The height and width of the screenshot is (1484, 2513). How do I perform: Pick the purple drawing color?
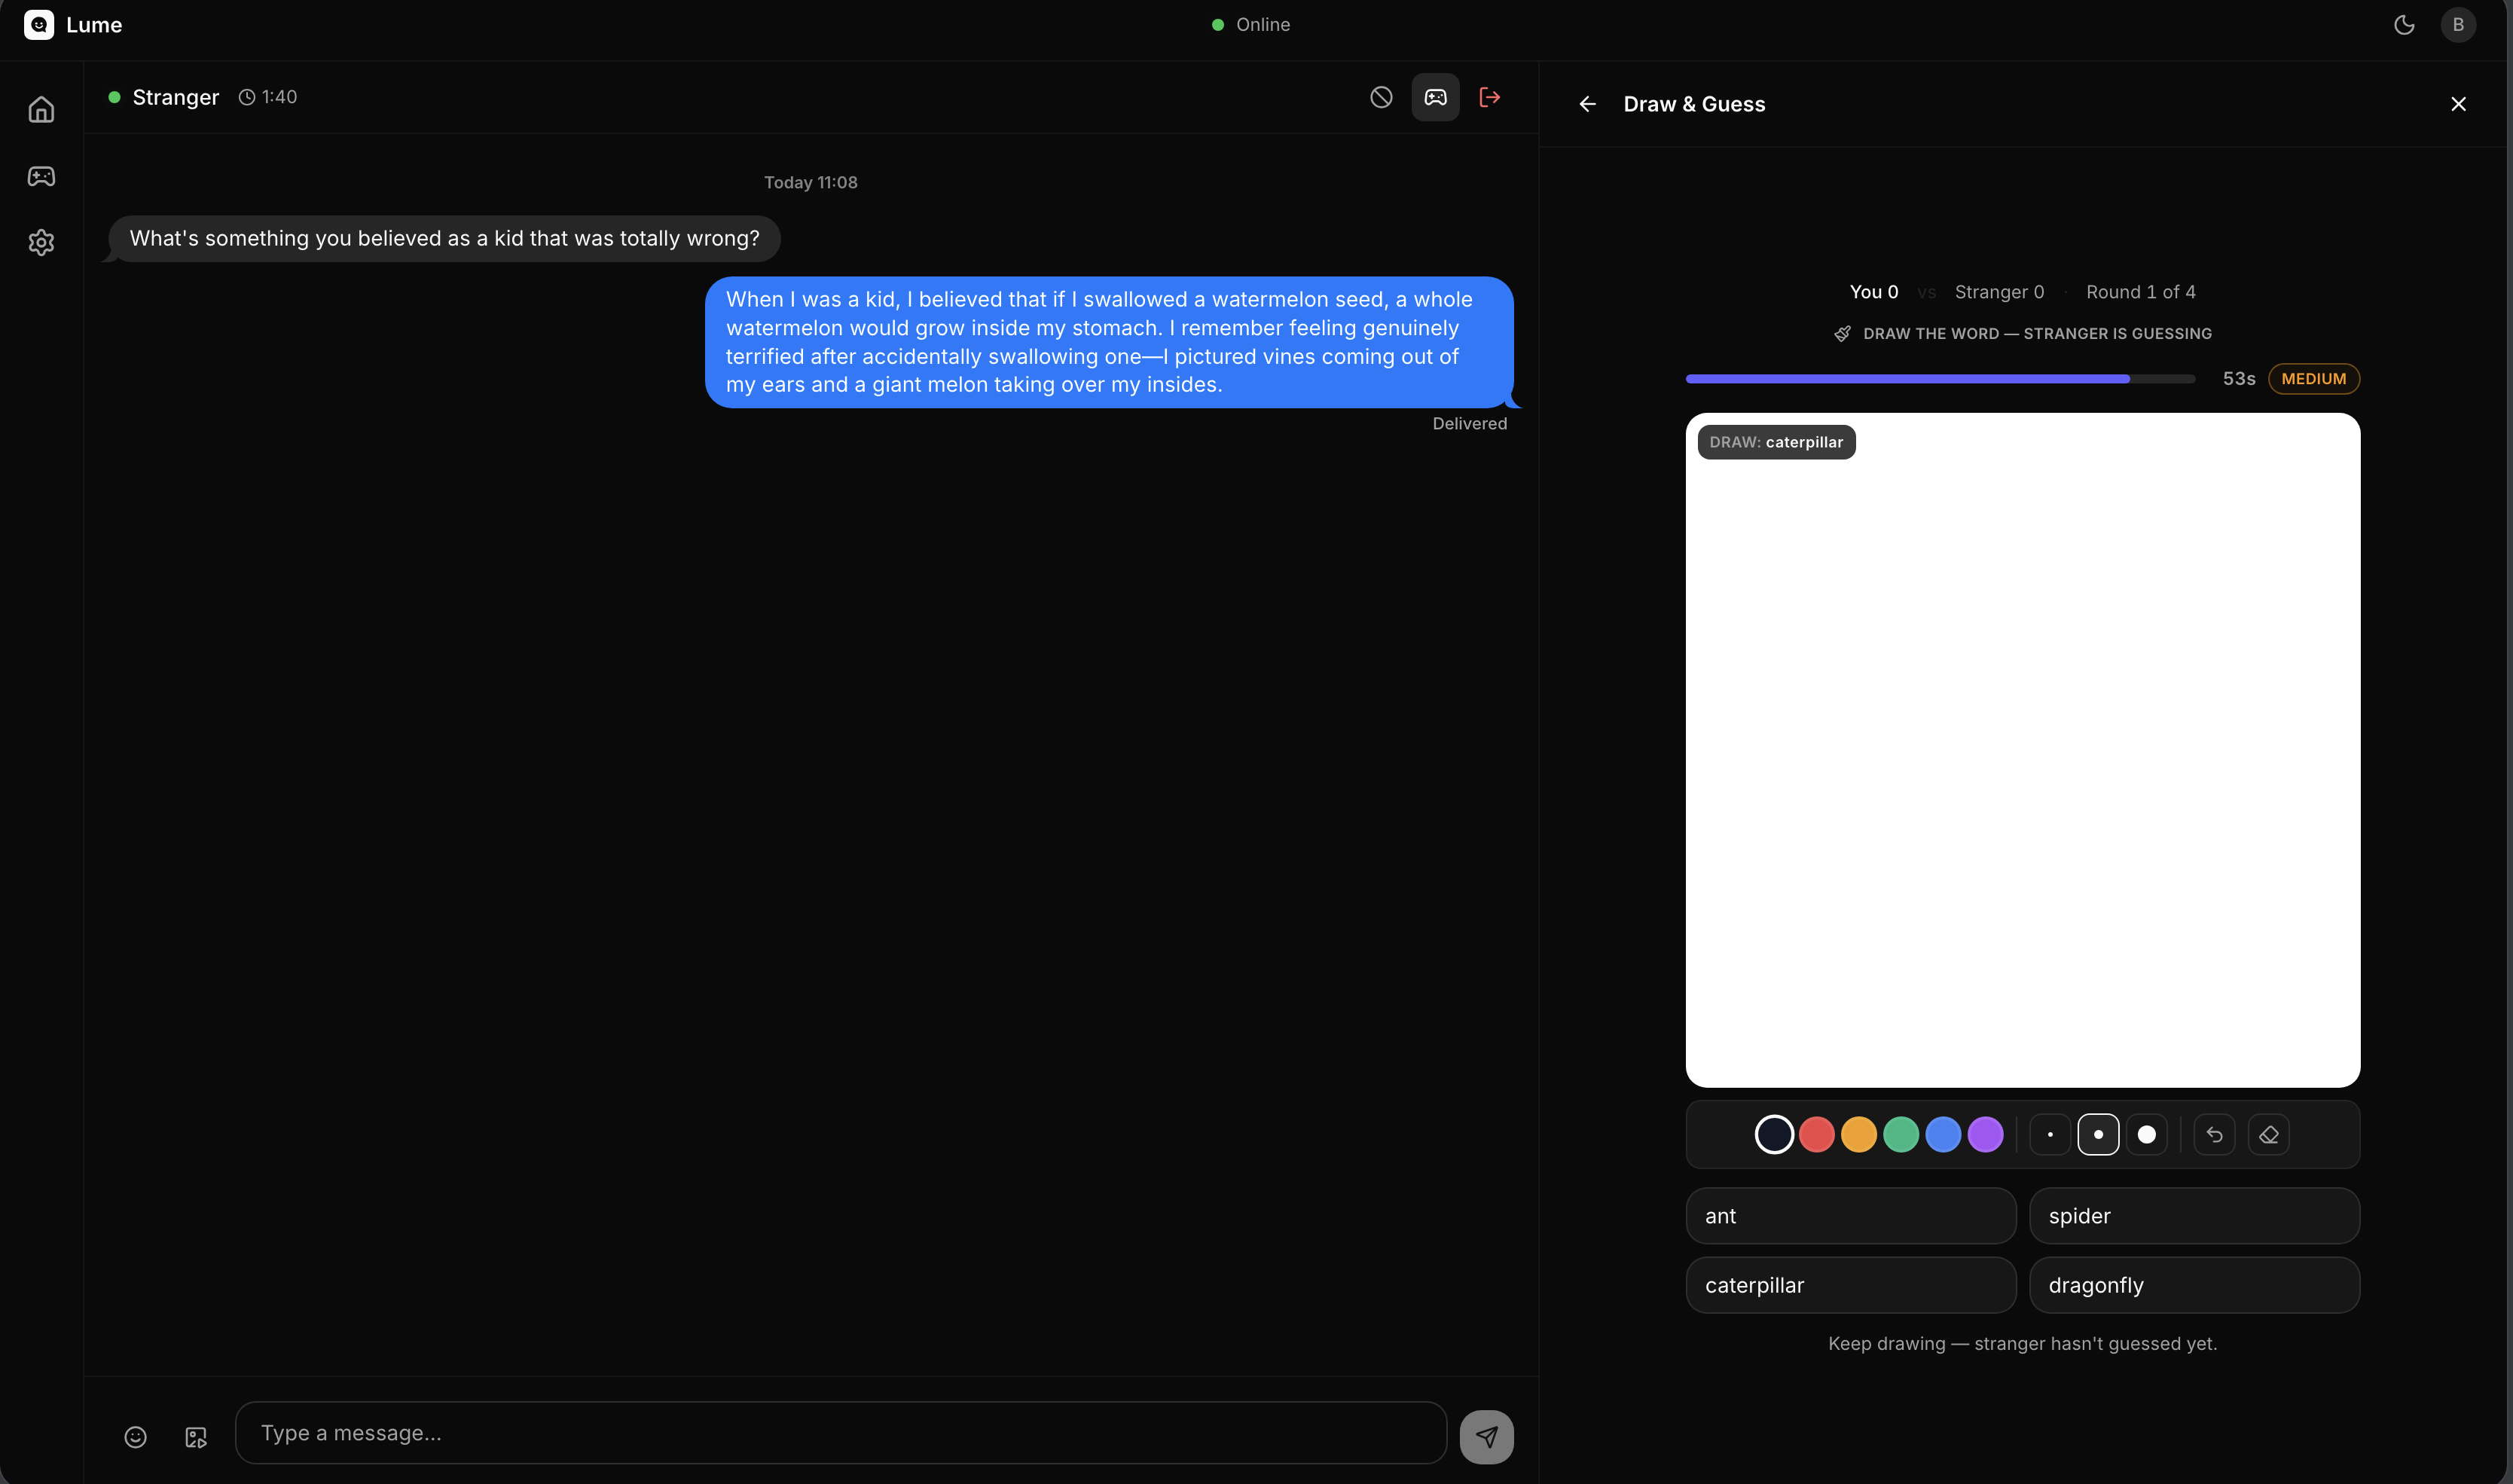click(1985, 1134)
